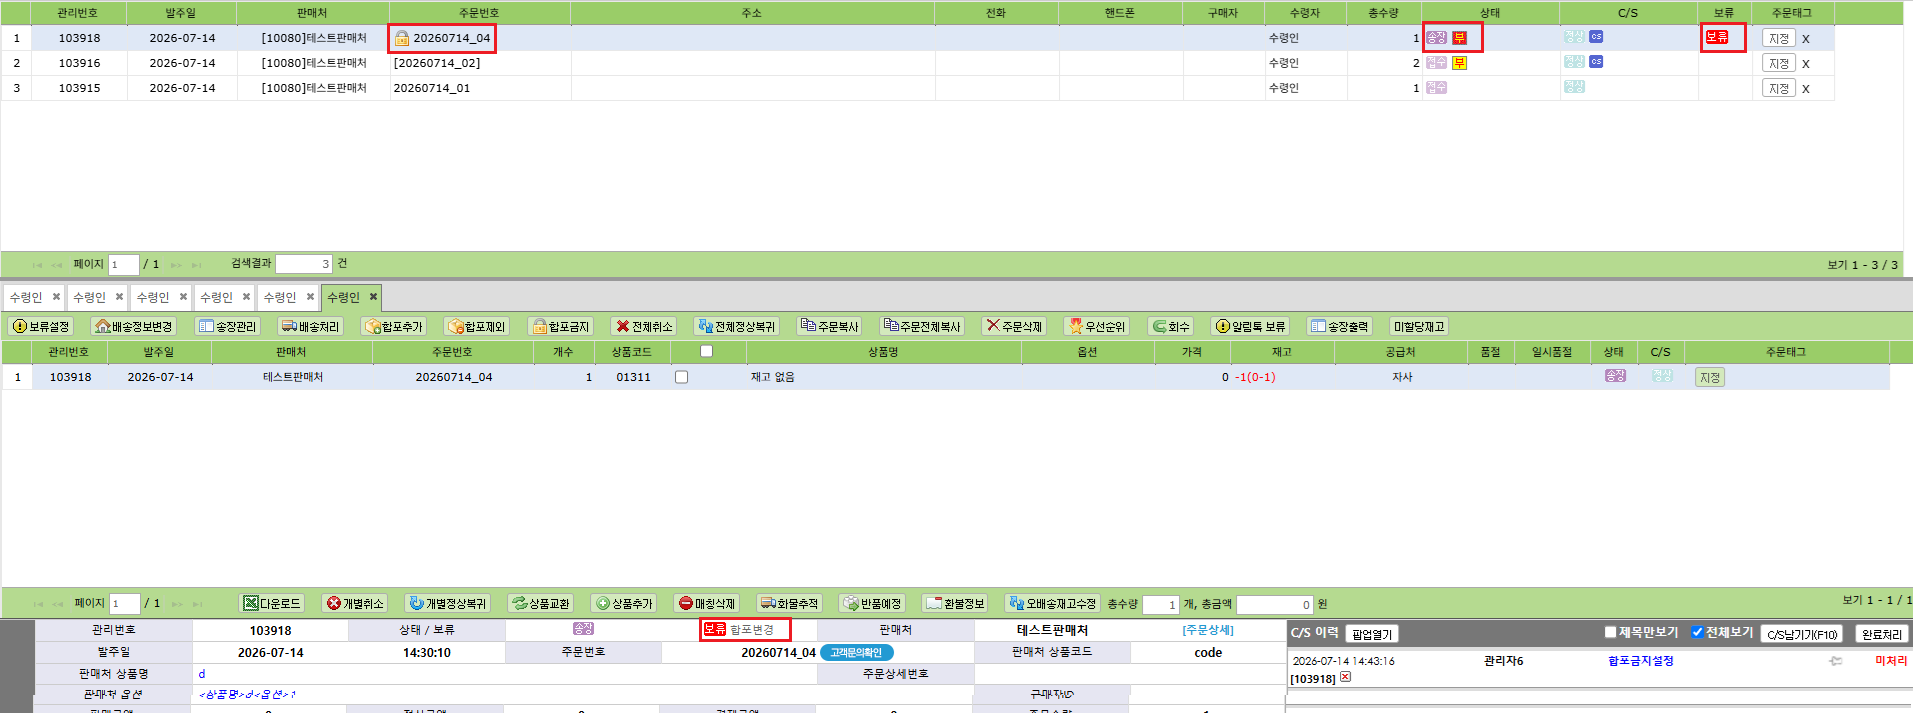Click 합포추가 add combined packing
The height and width of the screenshot is (713, 1913).
pos(394,326)
